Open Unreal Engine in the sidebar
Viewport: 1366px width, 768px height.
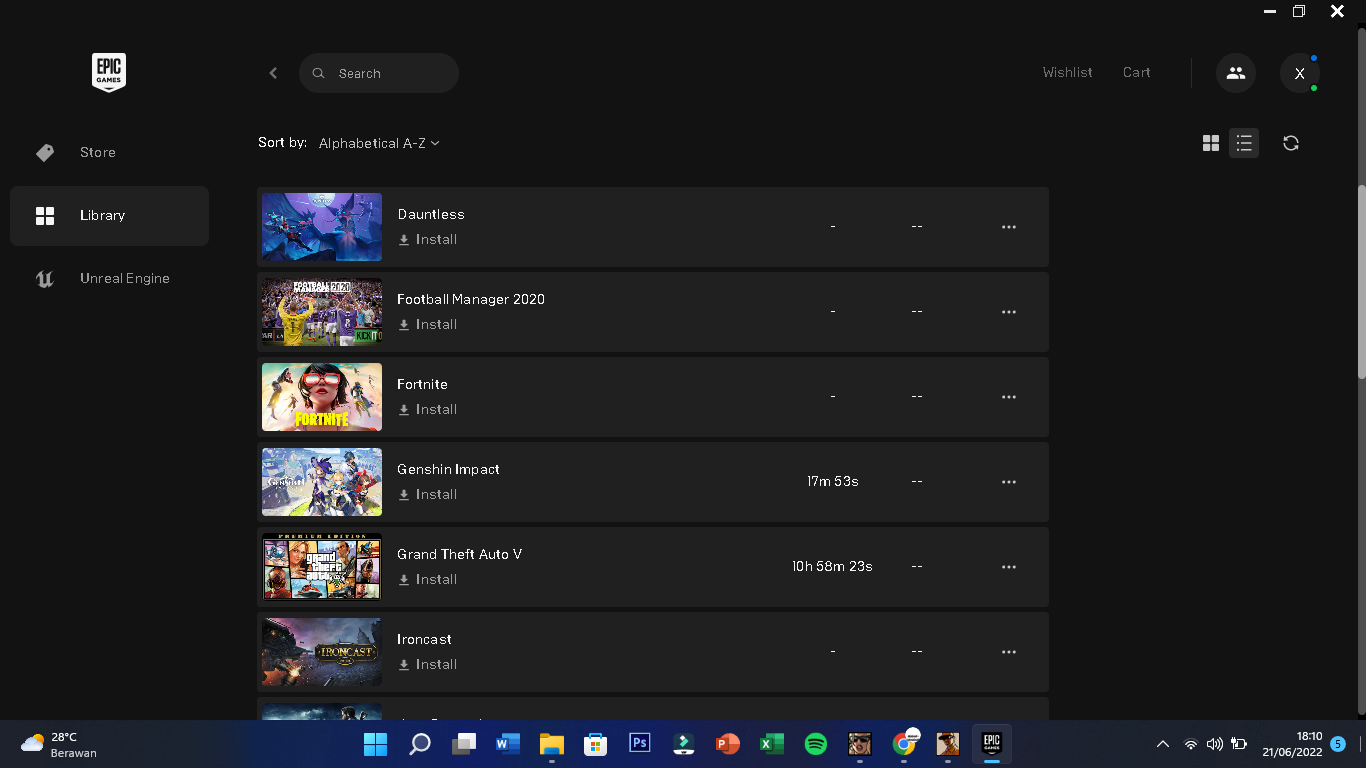click(x=109, y=278)
